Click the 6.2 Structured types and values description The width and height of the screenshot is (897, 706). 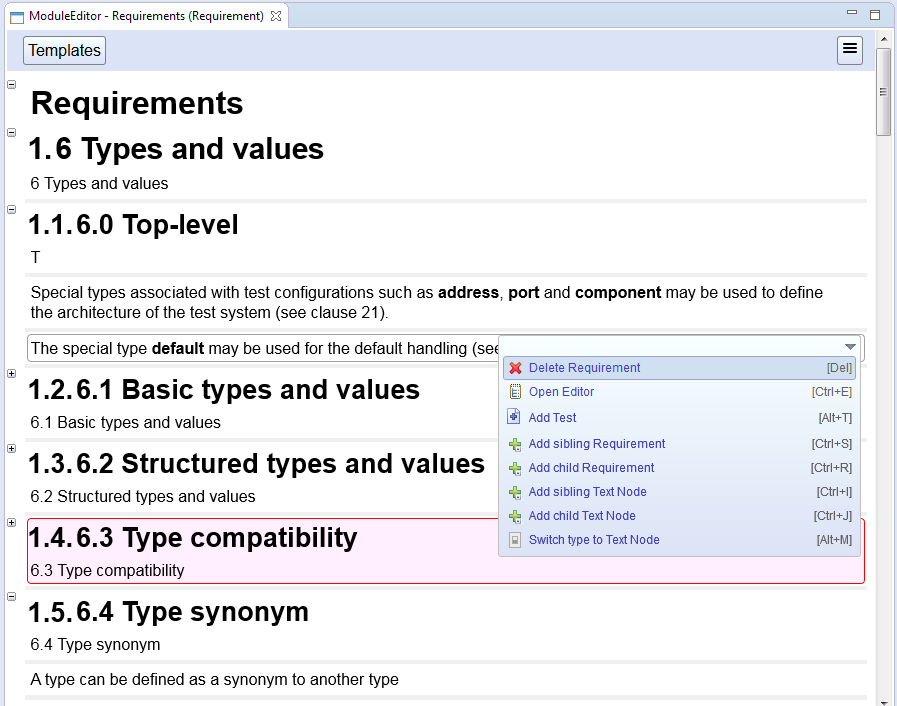pyautogui.click(x=142, y=497)
